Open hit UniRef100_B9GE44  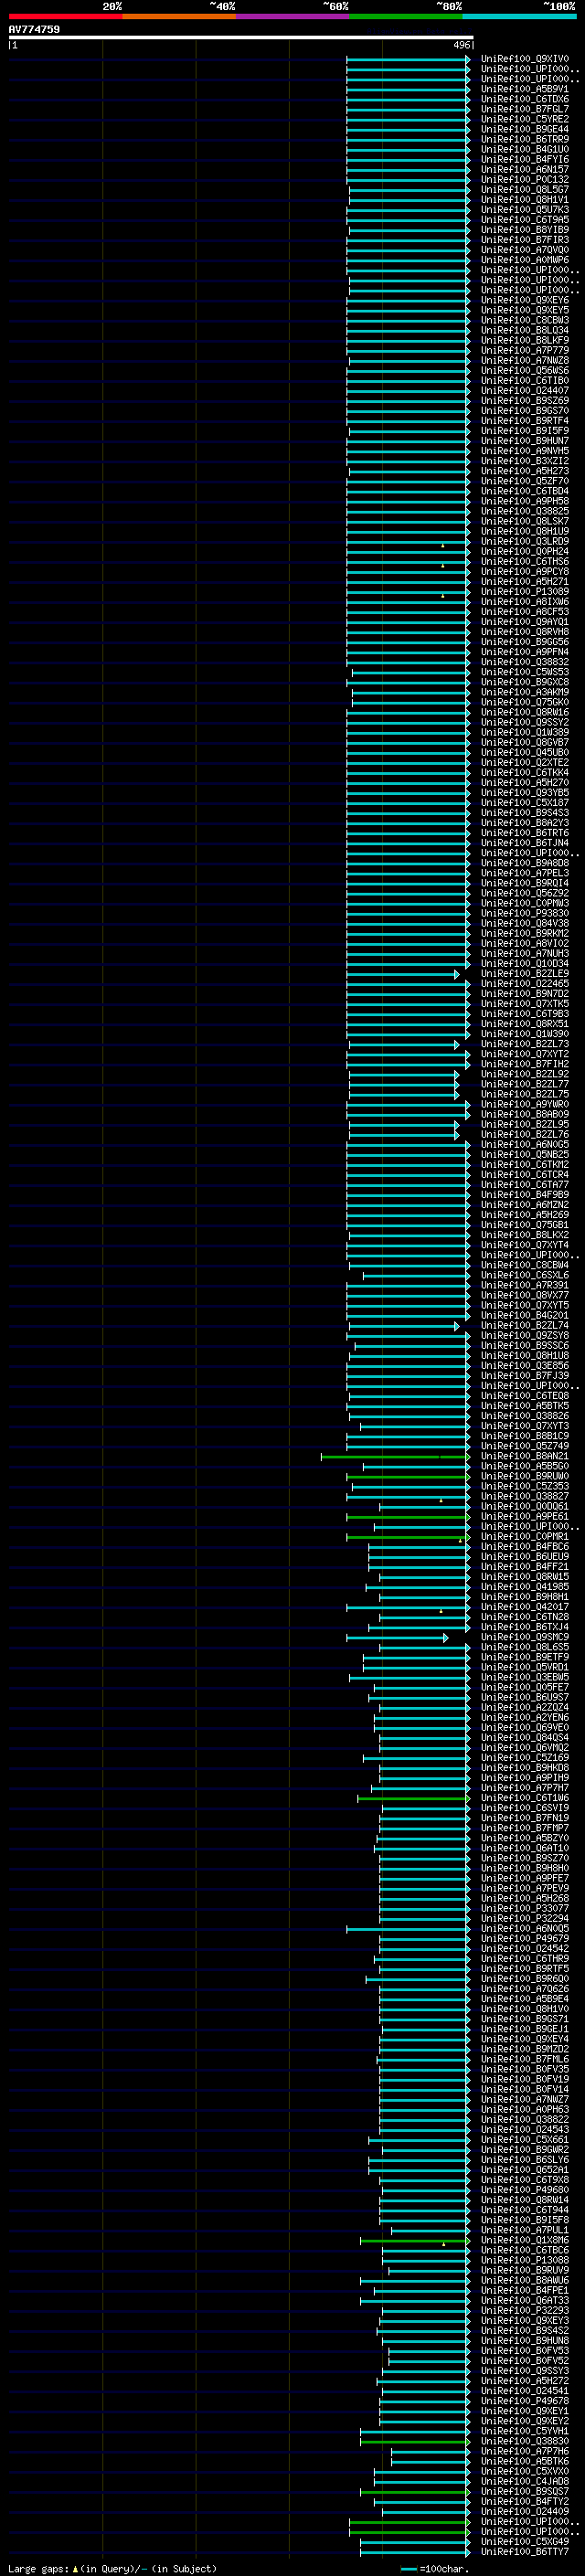click(x=525, y=129)
